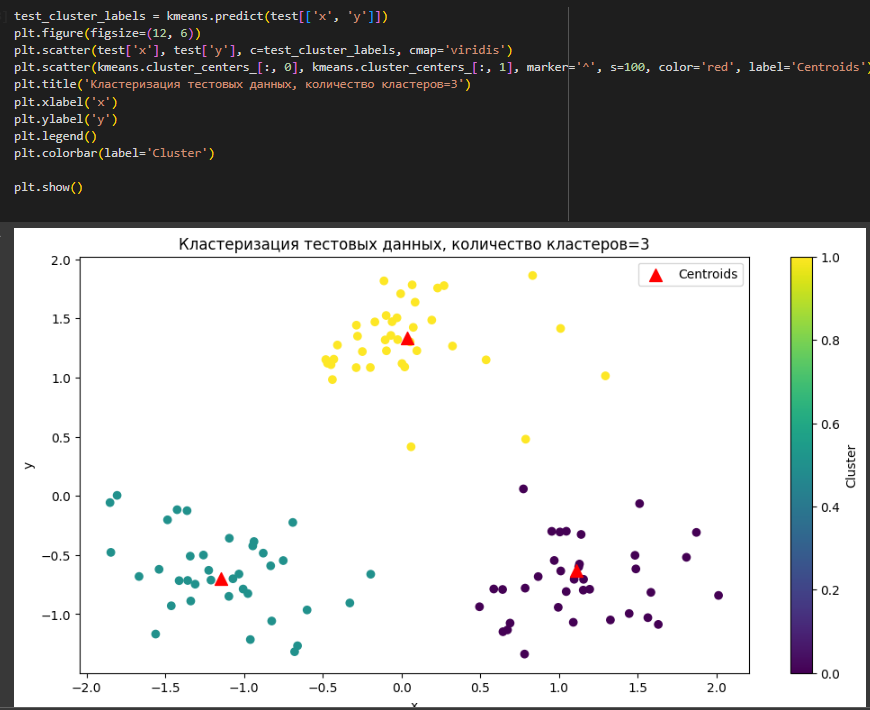The height and width of the screenshot is (710, 870).
Task: Click the 'viridis' string in the scatter call
Action: pos(475,50)
